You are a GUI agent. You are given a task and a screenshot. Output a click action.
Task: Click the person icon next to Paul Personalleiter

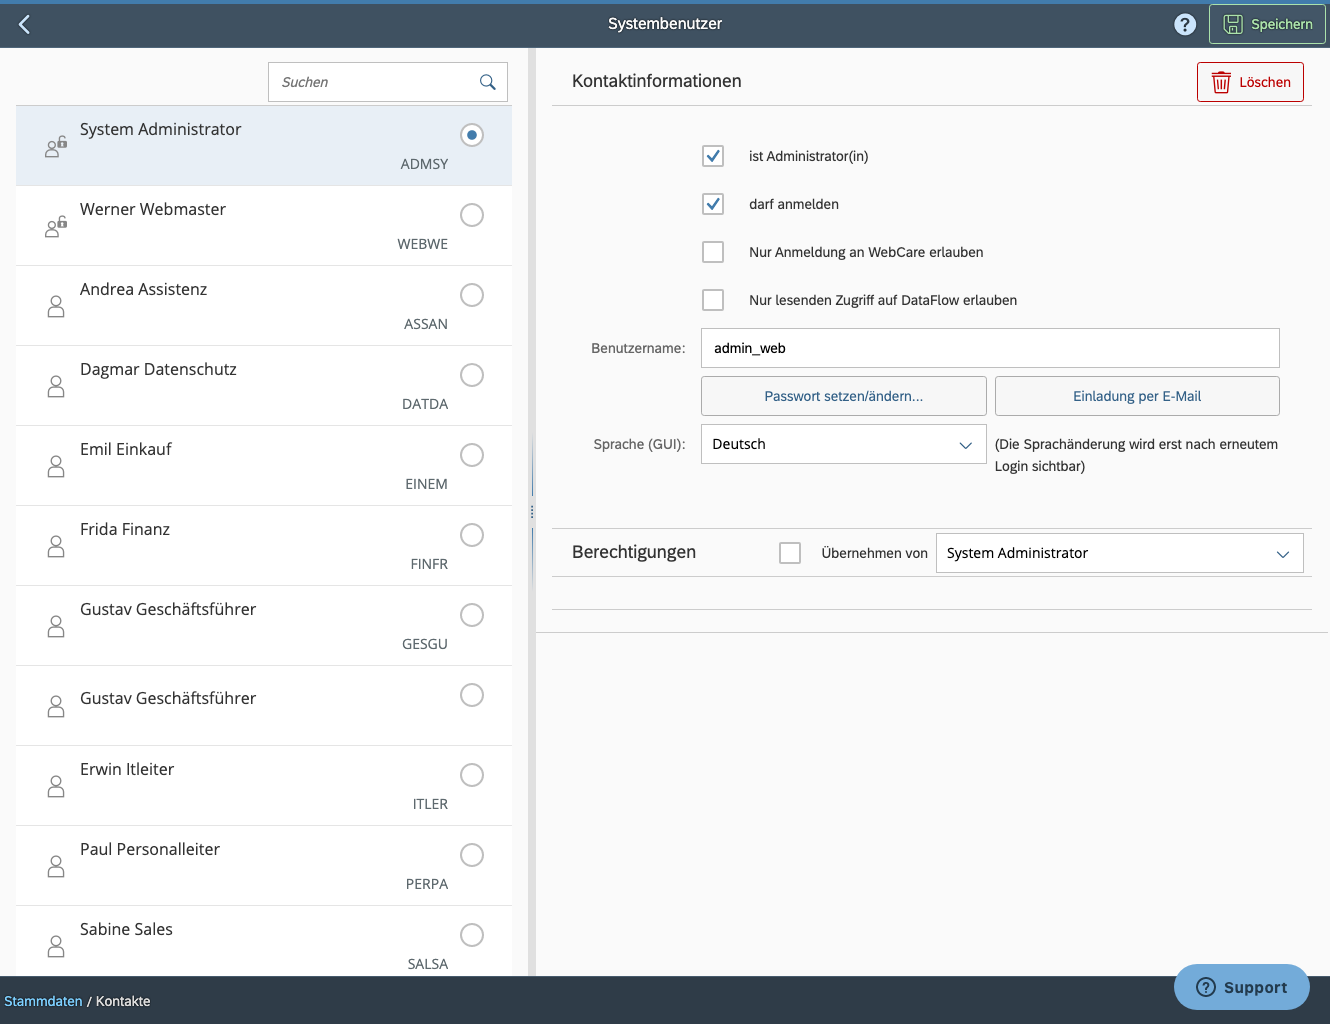click(x=55, y=866)
